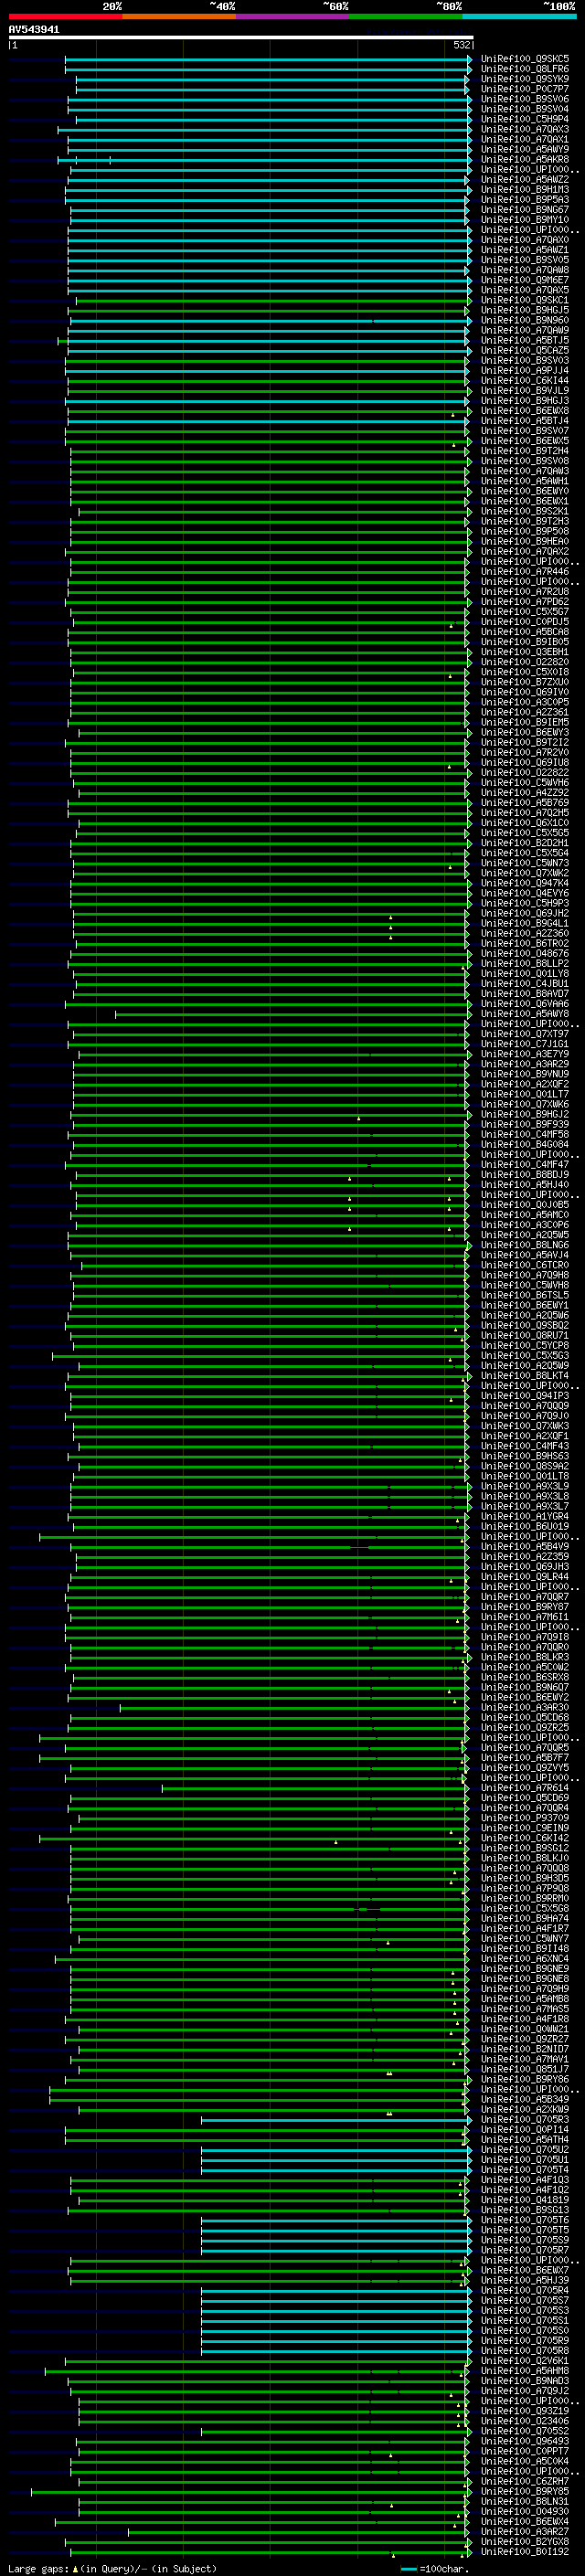Select the query ID AV543941
The width and height of the screenshot is (585, 2576).
34,29
